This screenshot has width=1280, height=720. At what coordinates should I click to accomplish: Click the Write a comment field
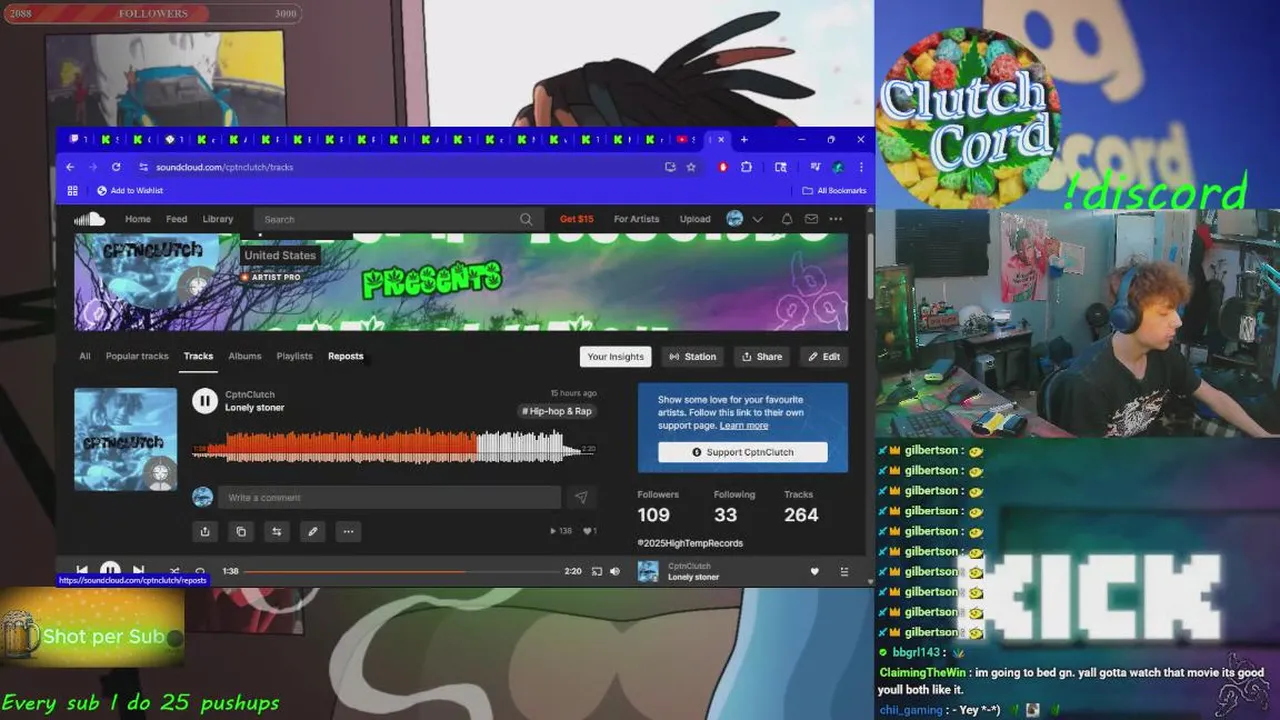coord(389,497)
